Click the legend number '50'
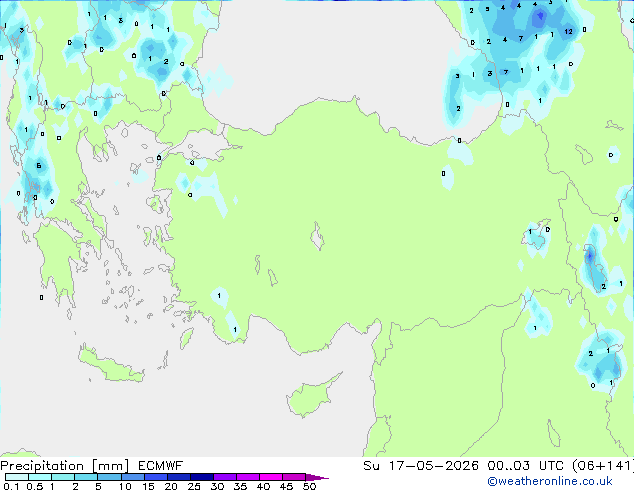 [x=310, y=486]
